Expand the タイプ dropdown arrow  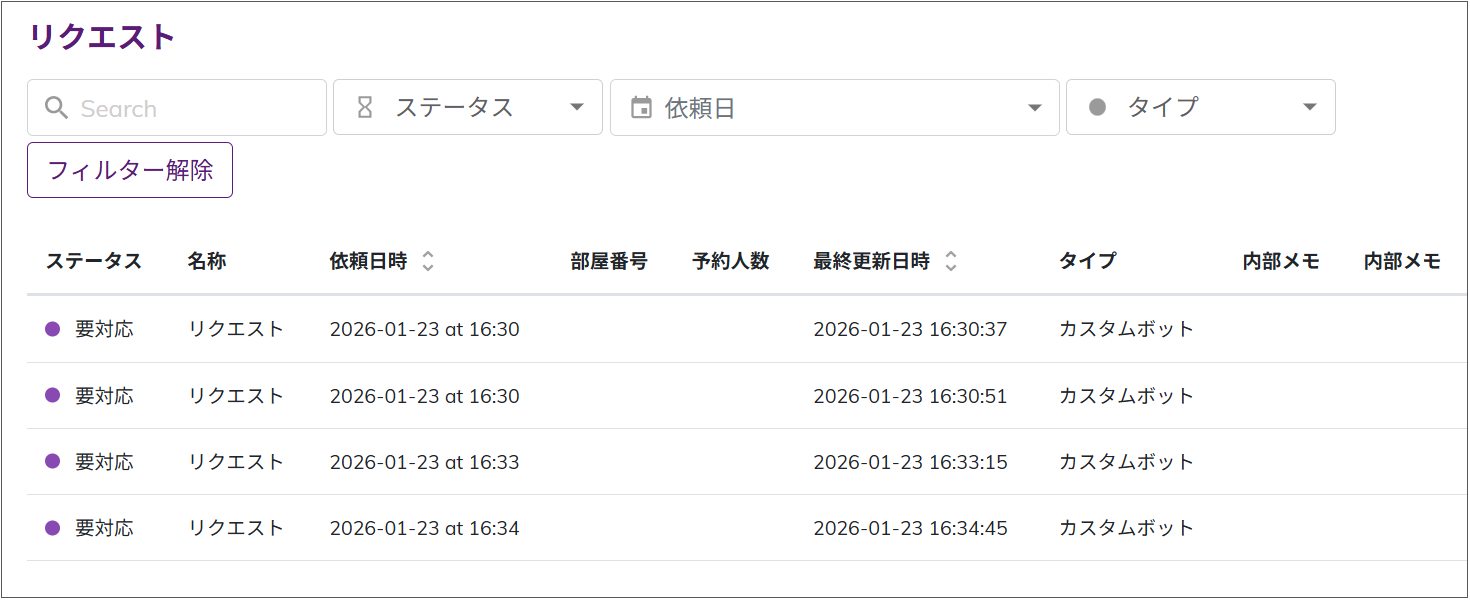click(1309, 107)
